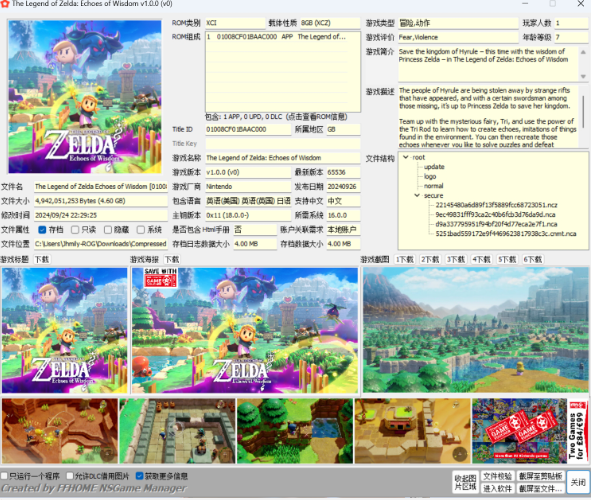Open the canyon desert screenshot thumbnail
This screenshot has width=591, height=500.
(x=60, y=431)
